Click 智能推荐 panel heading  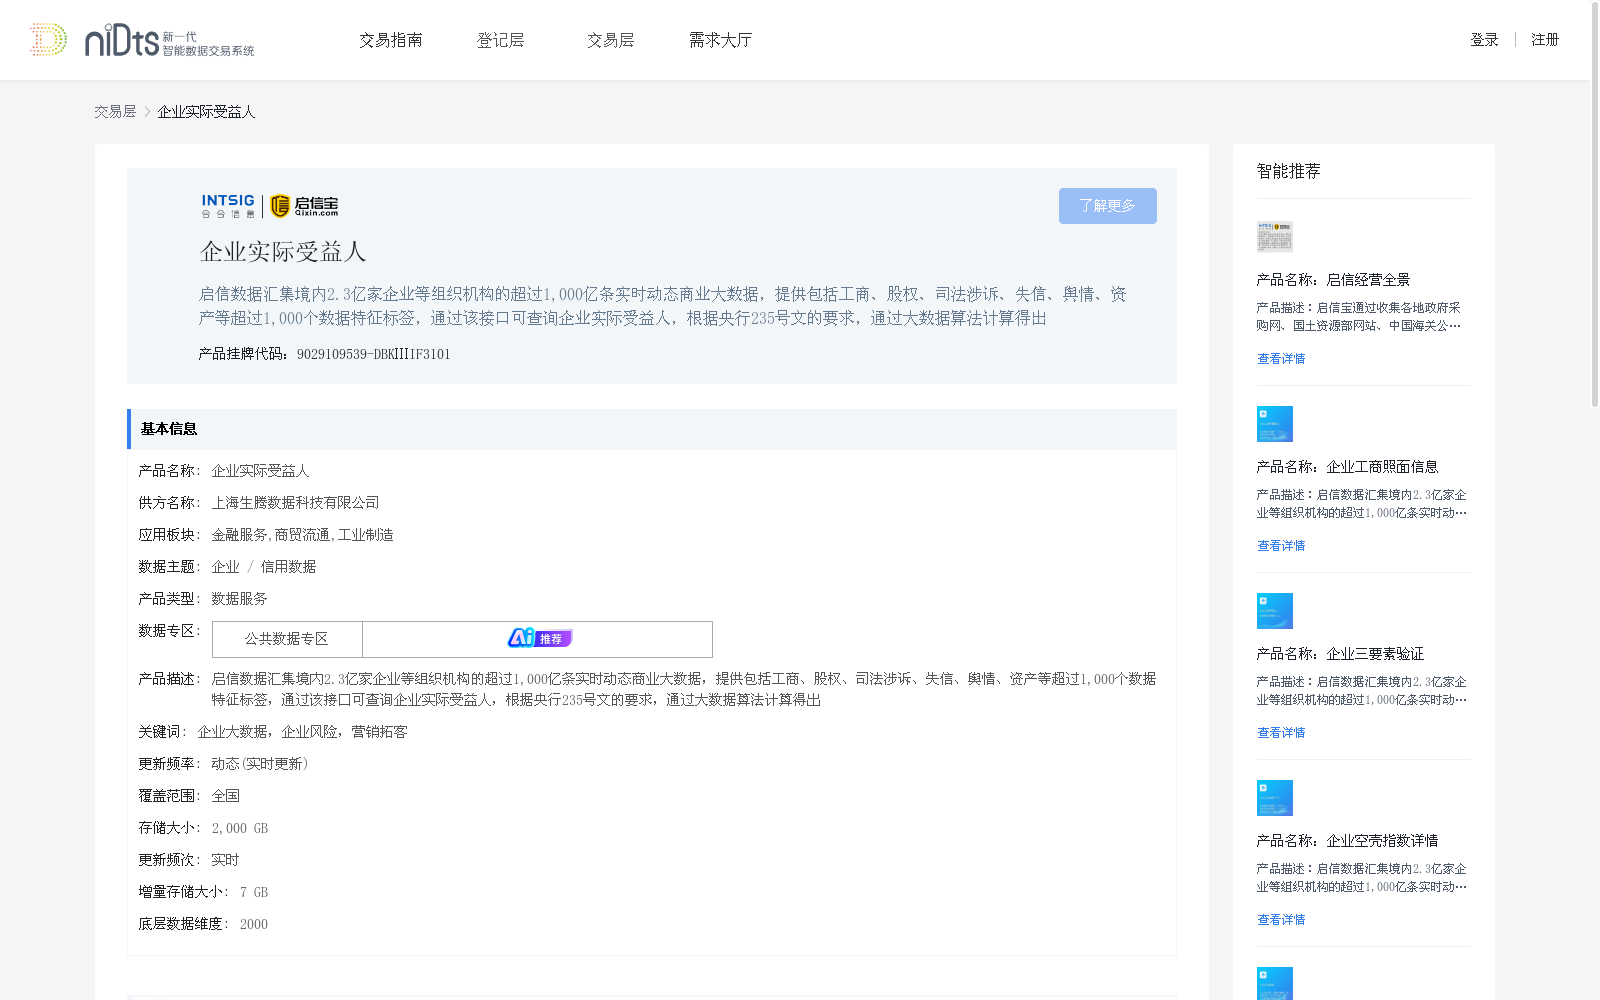[1289, 171]
